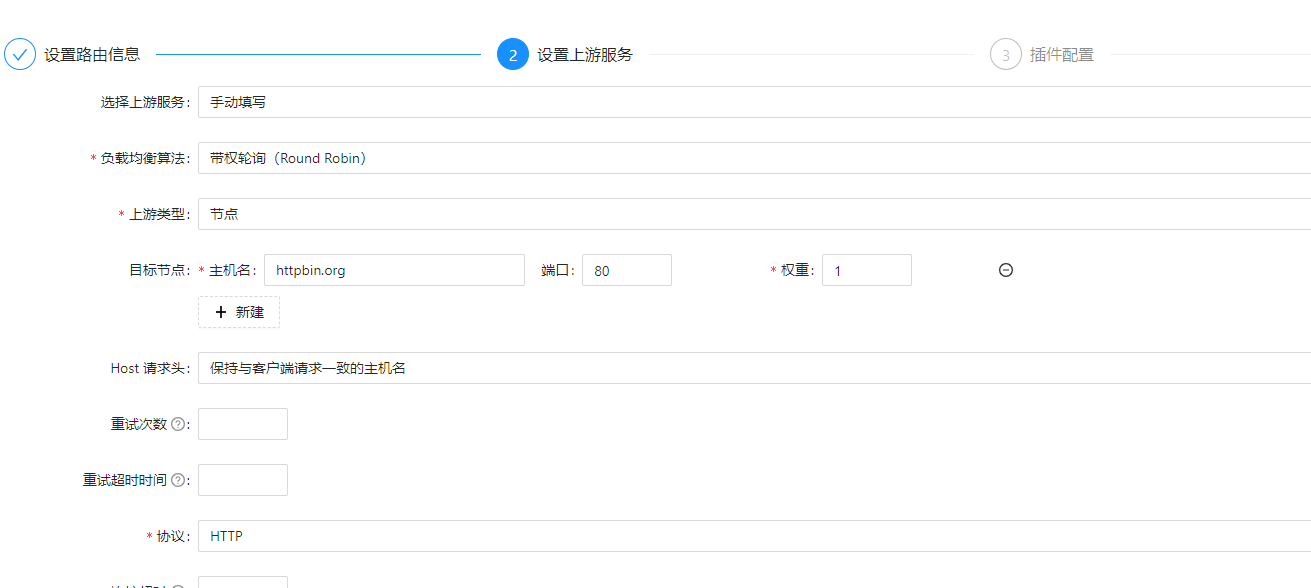
Task: Remove the httpbin.org target node
Action: pos(1006,270)
